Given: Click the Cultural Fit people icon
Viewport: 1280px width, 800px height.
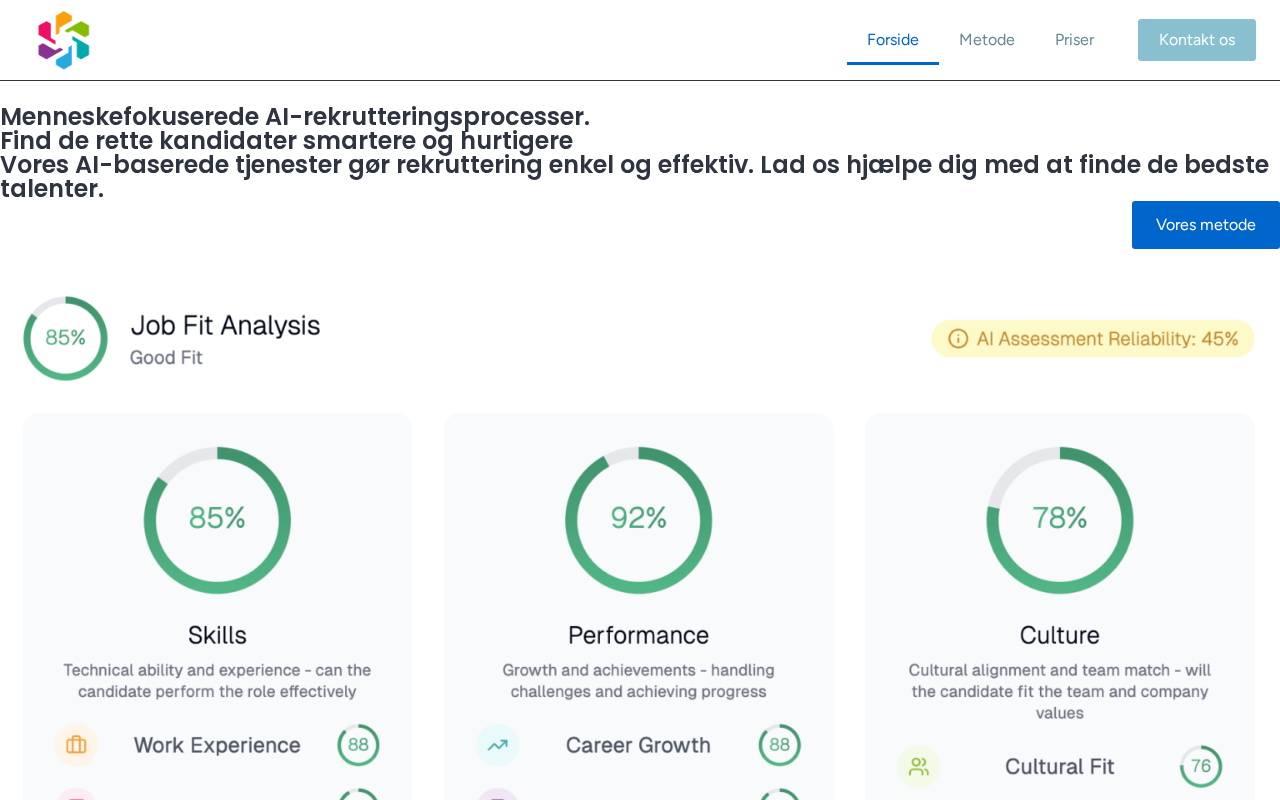Looking at the screenshot, I should pyautogui.click(x=919, y=767).
